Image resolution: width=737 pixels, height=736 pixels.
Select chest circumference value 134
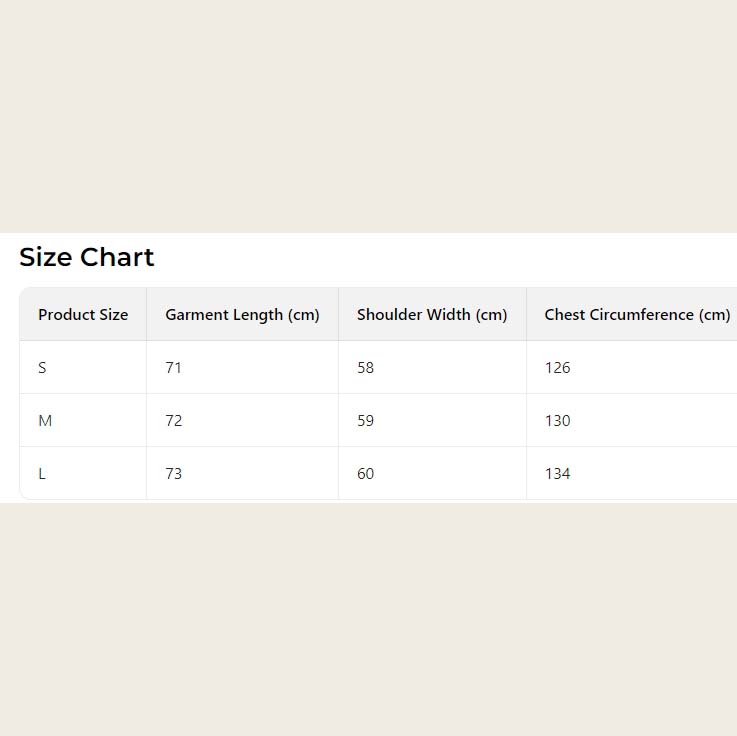click(557, 474)
